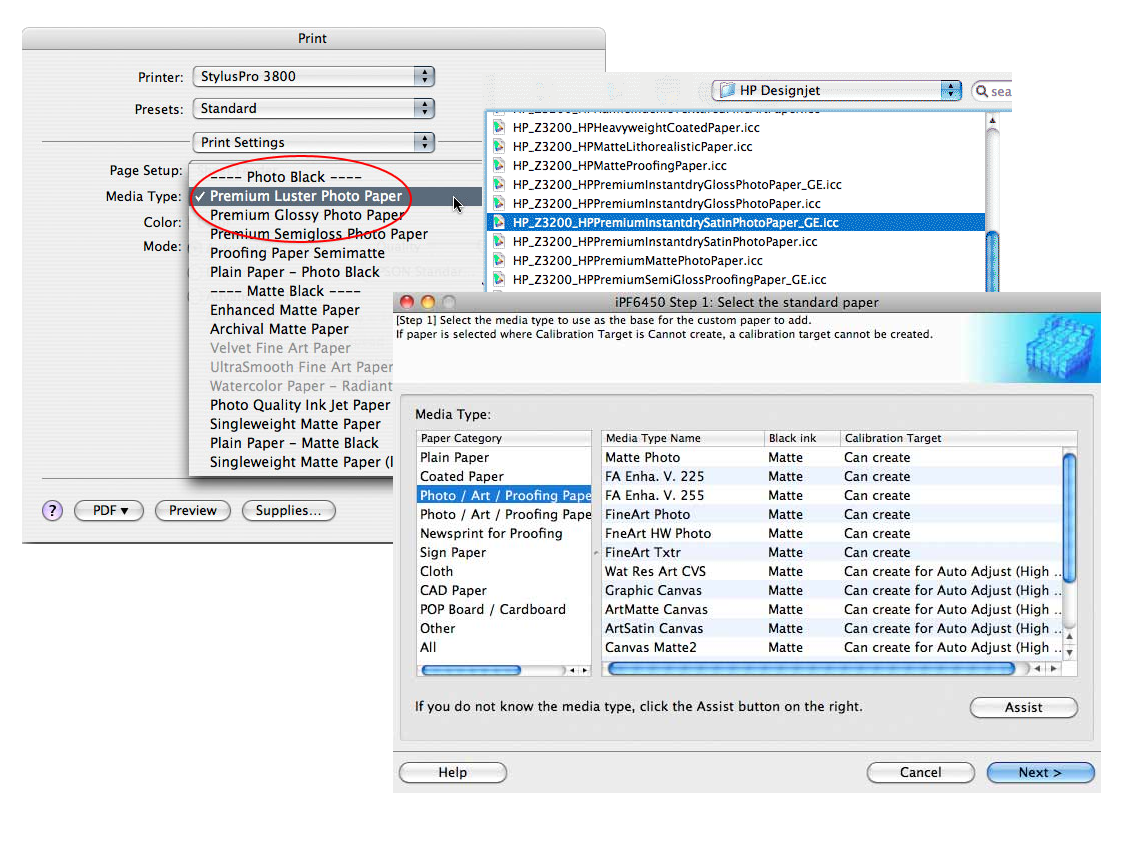Click the folder icon in HP Designjet dropdown
Screen dimensions: 1134x850
[x=727, y=90]
